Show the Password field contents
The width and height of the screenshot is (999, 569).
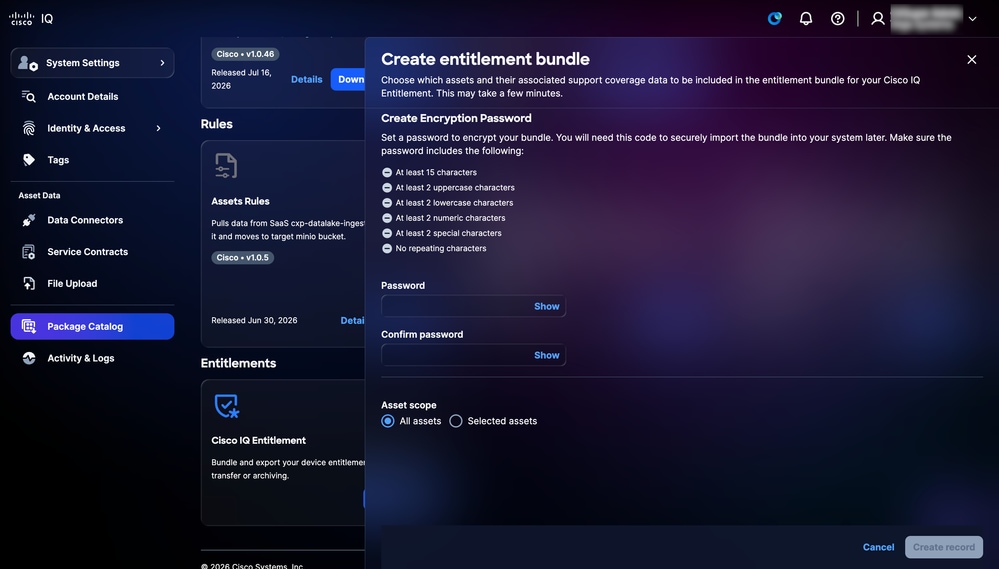point(547,306)
